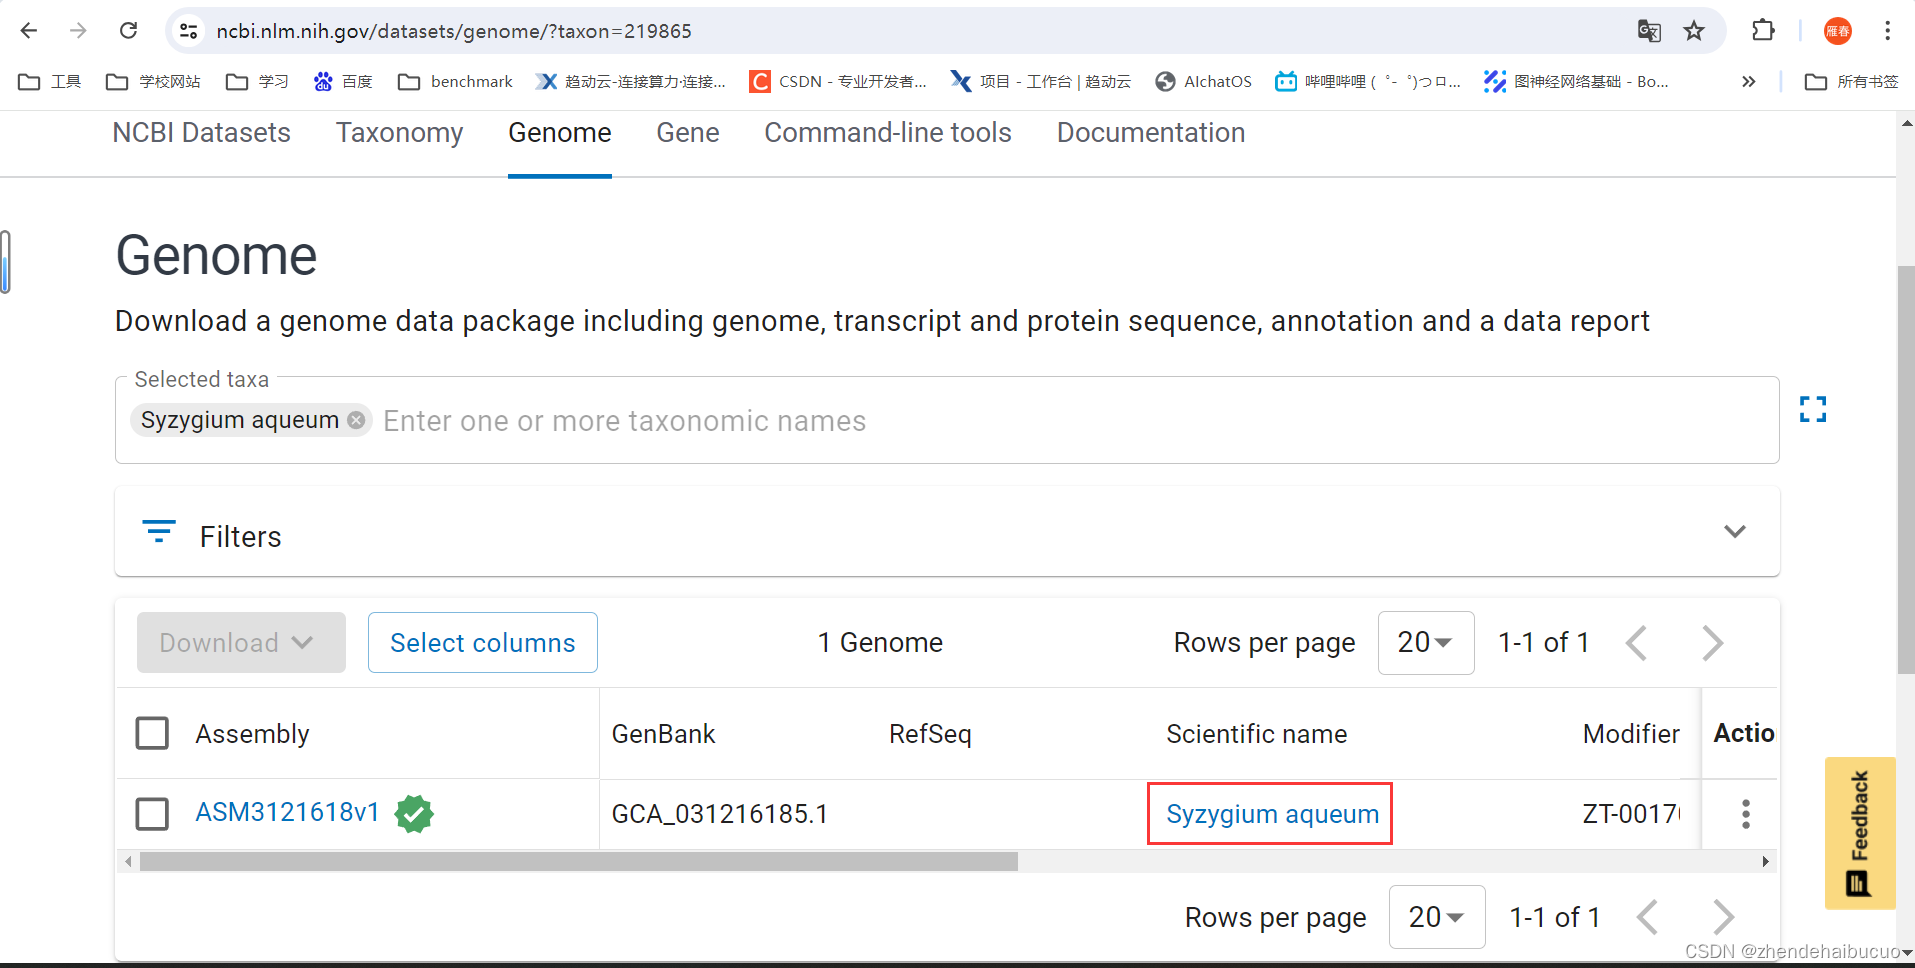This screenshot has height=968, width=1915.
Task: Open the Gene tab
Action: pyautogui.click(x=687, y=132)
